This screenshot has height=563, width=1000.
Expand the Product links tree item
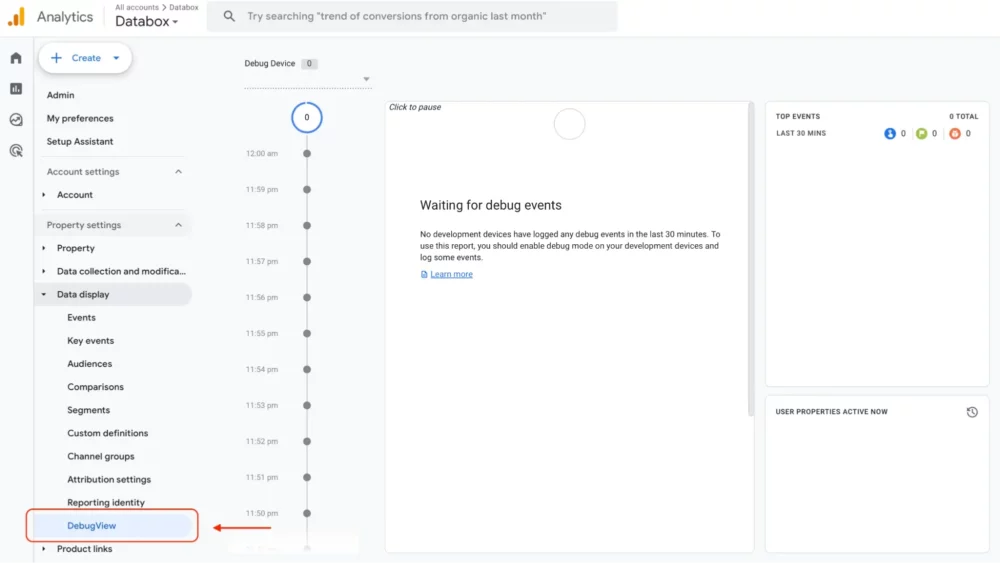click(44, 549)
